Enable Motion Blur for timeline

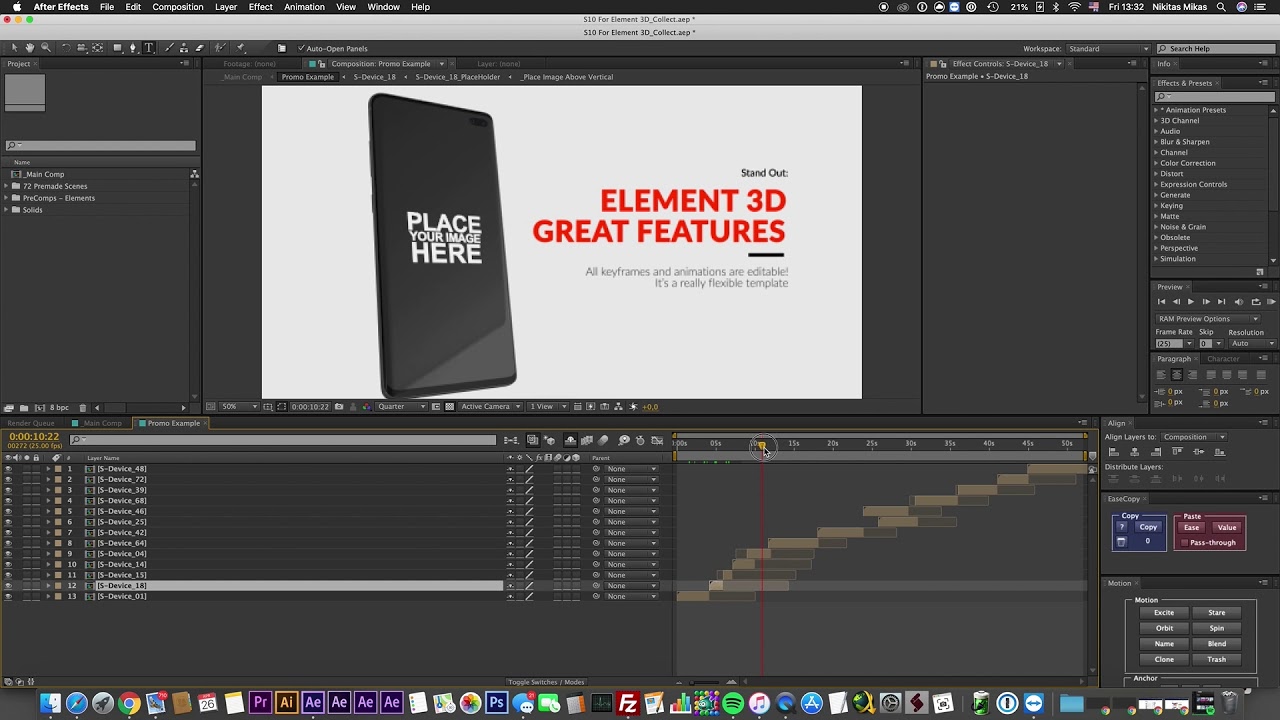[x=603, y=440]
